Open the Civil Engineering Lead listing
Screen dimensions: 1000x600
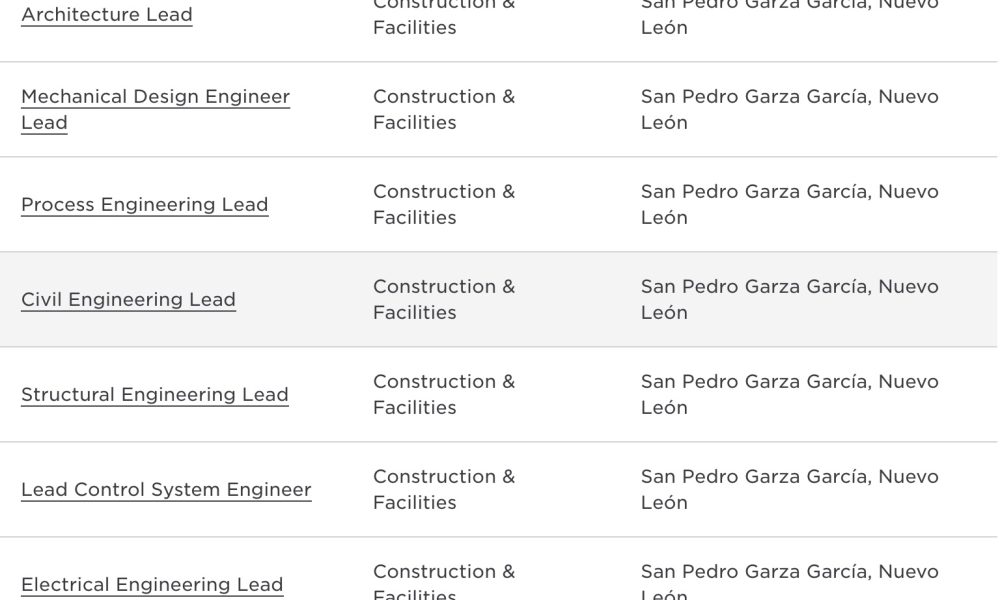point(128,300)
